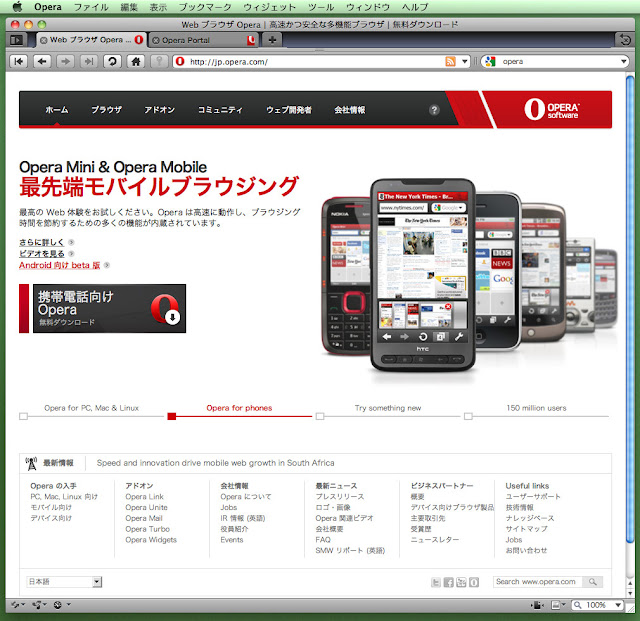640x621 pixels.
Task: Open the ツール menu
Action: pos(321,7)
